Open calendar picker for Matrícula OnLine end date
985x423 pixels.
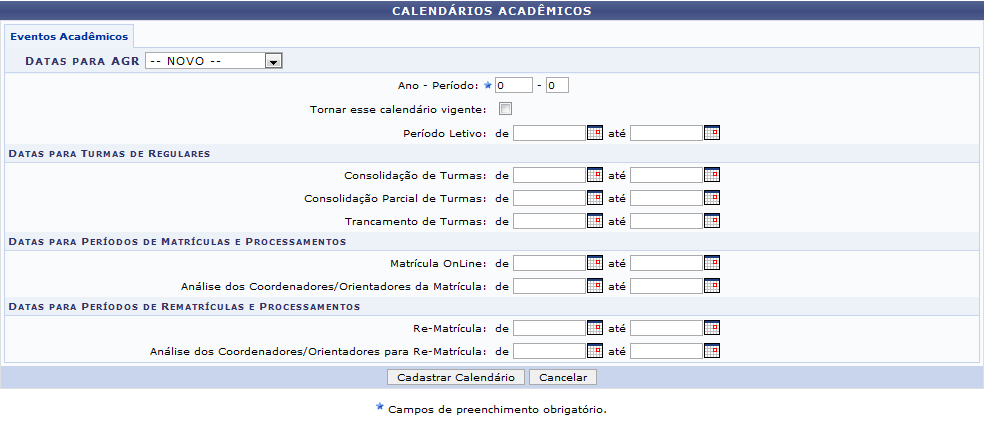pyautogui.click(x=712, y=263)
